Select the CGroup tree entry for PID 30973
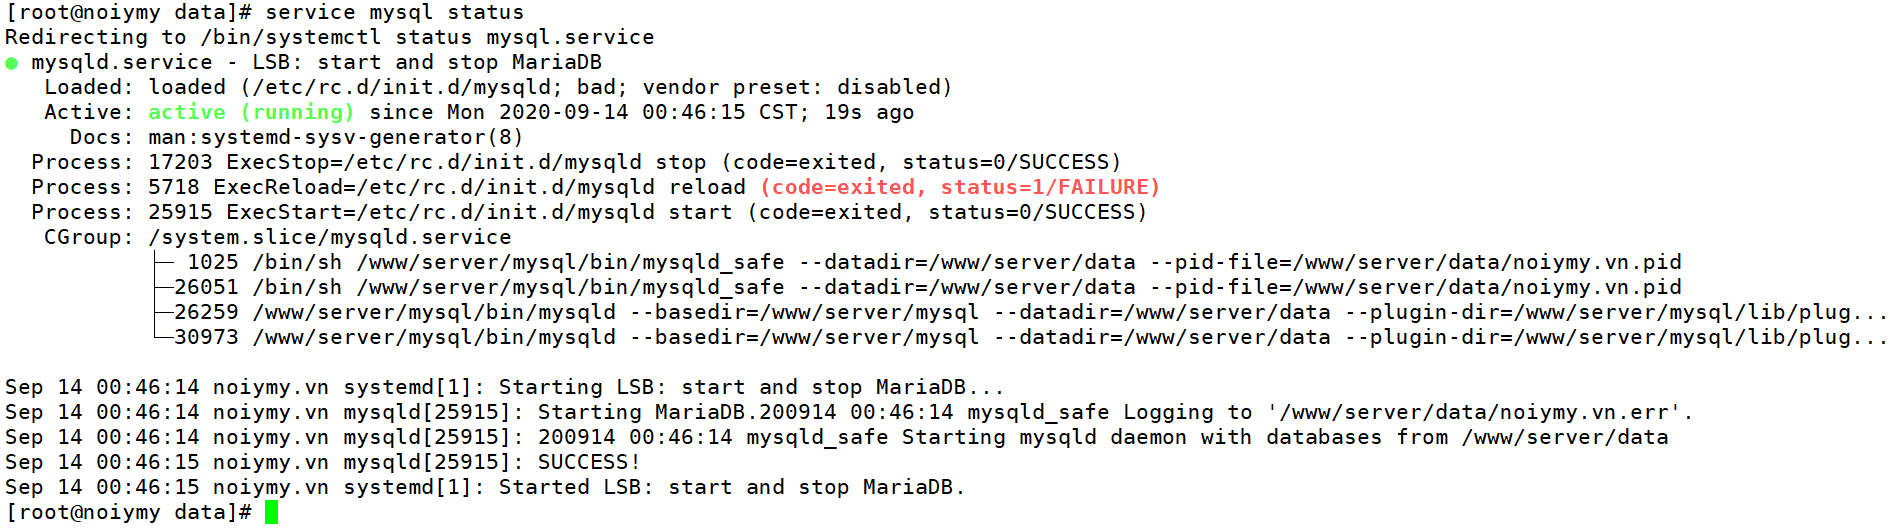Viewport: 1890px width, 529px height. pos(206,337)
